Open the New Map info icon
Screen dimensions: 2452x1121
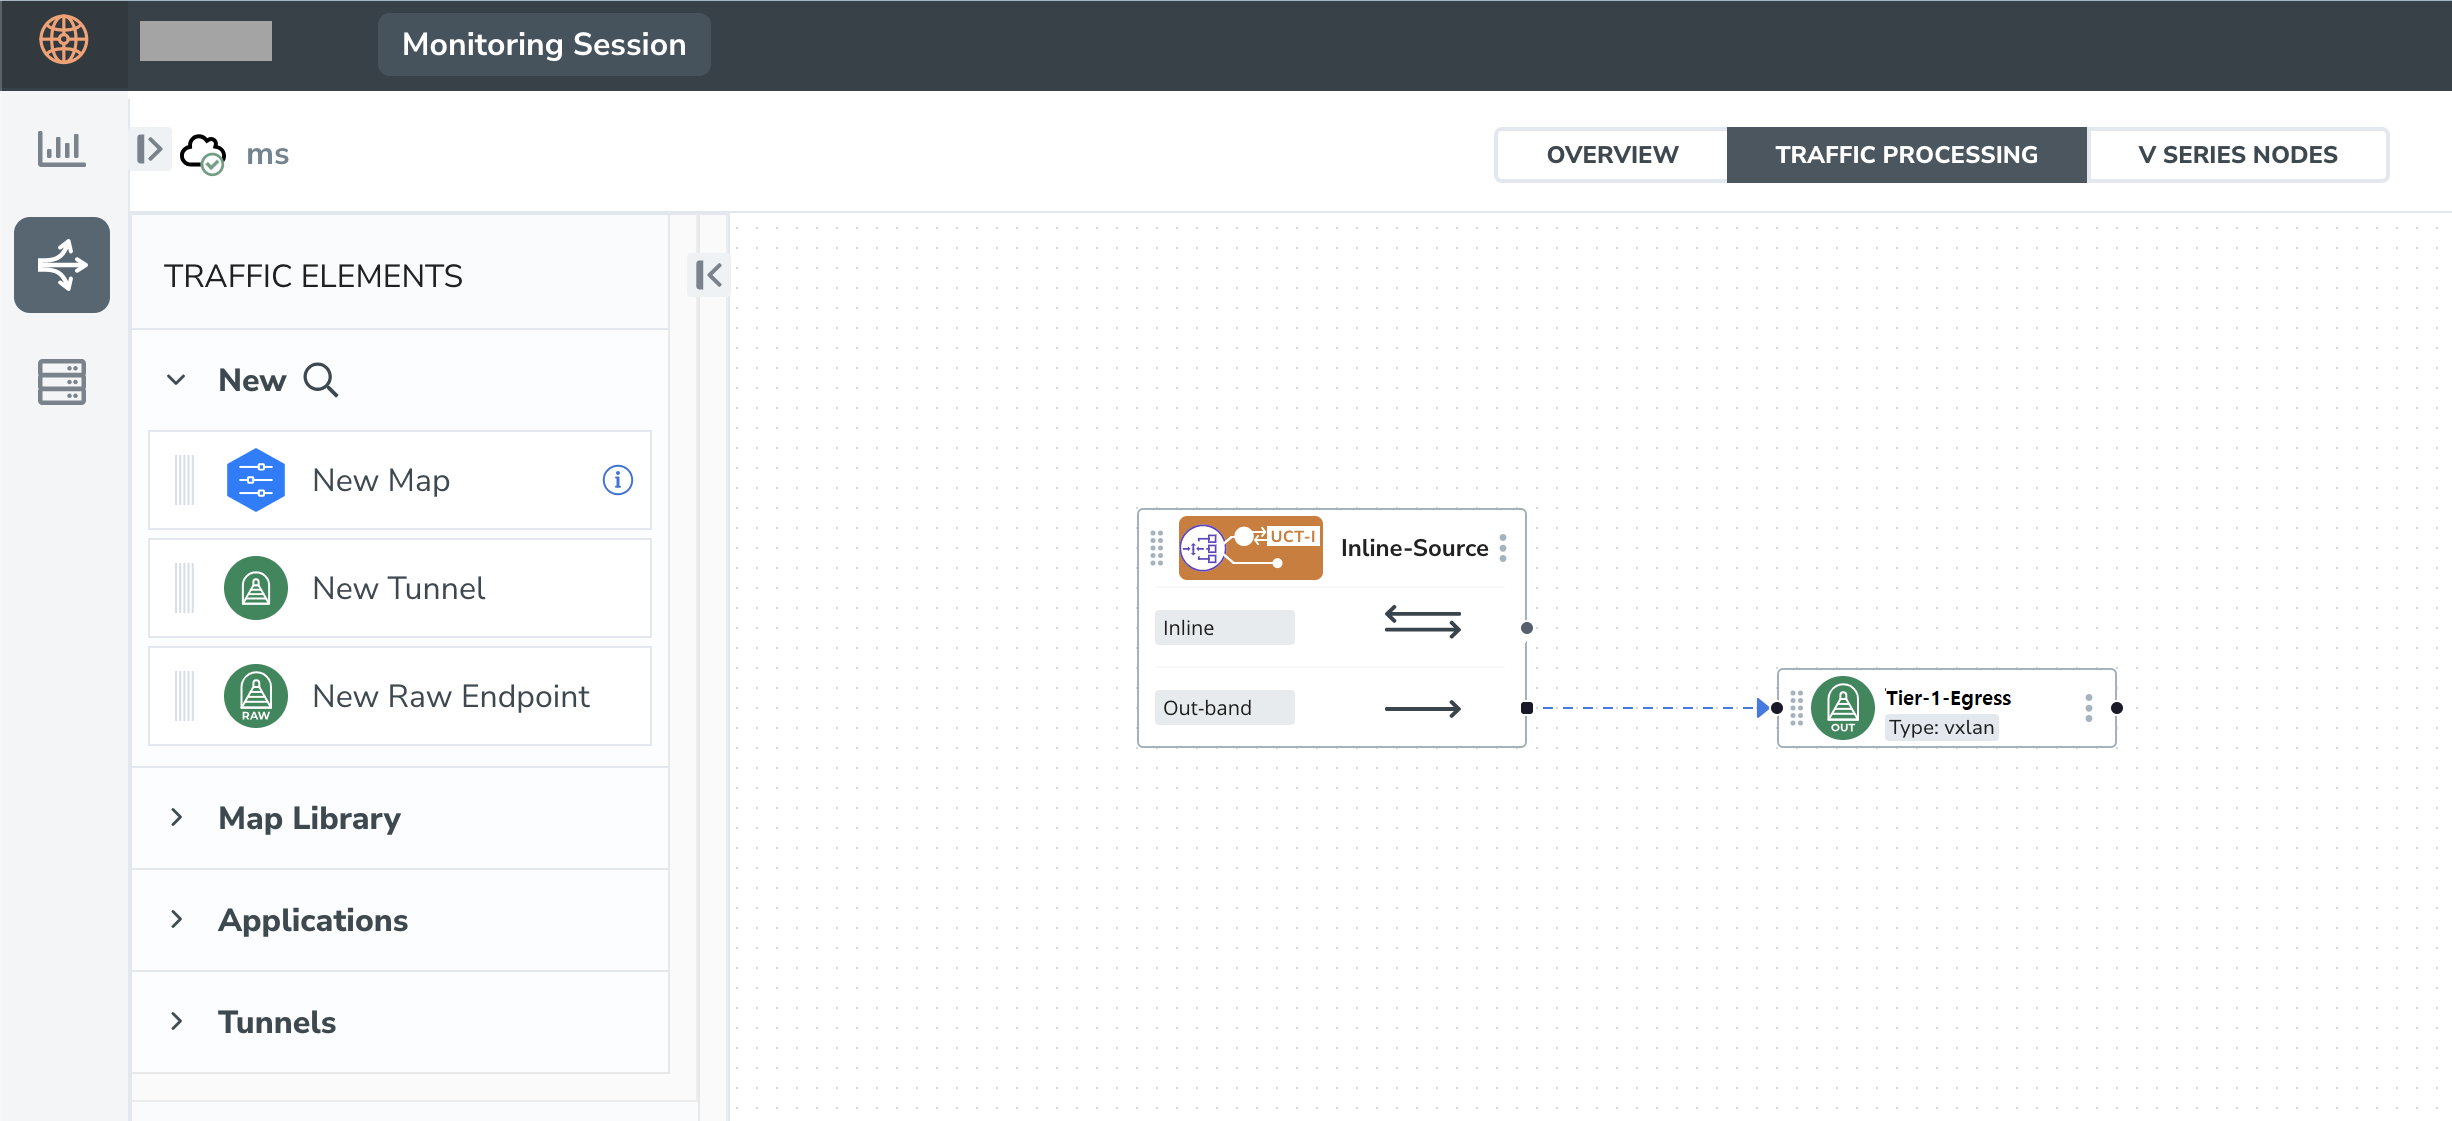point(617,480)
